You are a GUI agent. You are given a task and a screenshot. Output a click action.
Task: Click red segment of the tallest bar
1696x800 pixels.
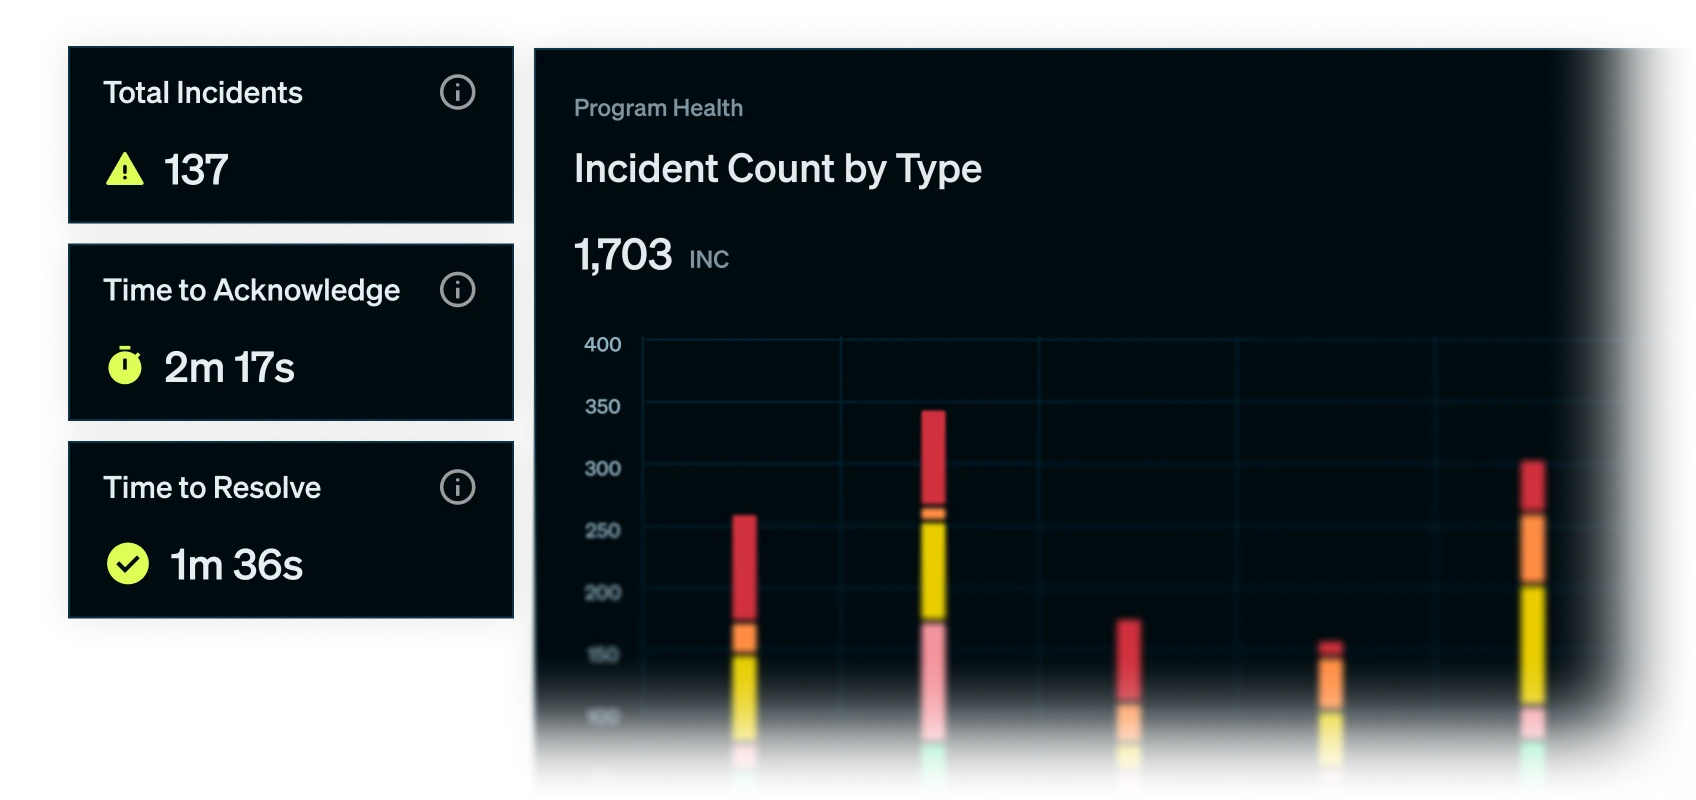coord(933,457)
